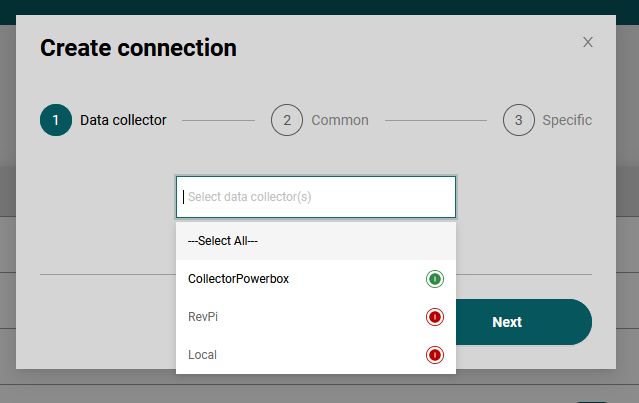639x403 pixels.
Task: Click the connector line between steps 1 and 2
Action: [218, 120]
